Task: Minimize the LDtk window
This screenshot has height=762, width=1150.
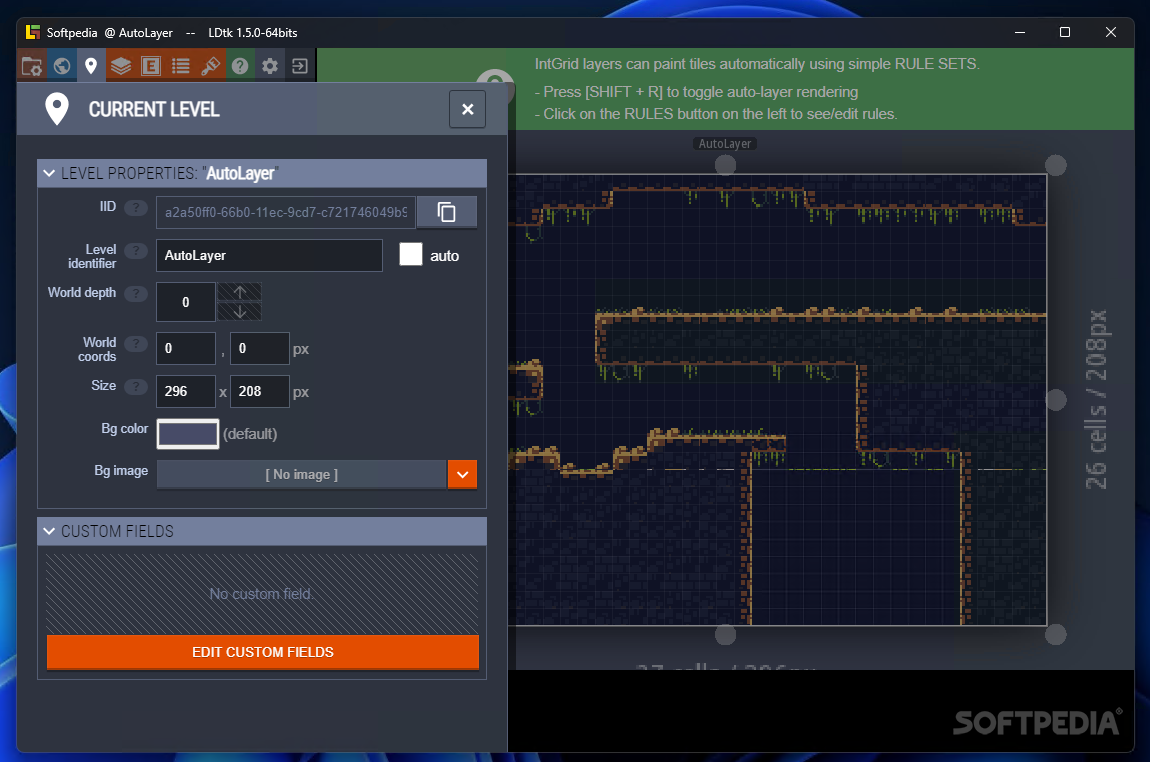Action: 1019,32
